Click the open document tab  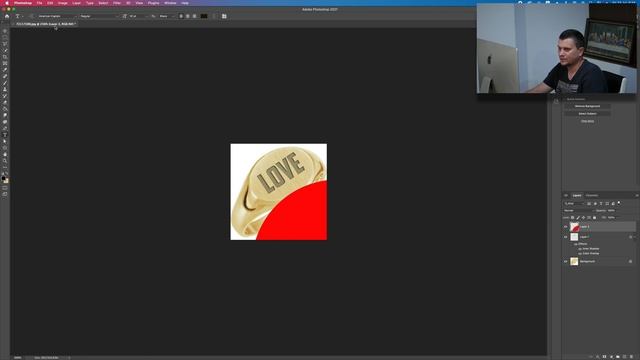click(x=46, y=24)
